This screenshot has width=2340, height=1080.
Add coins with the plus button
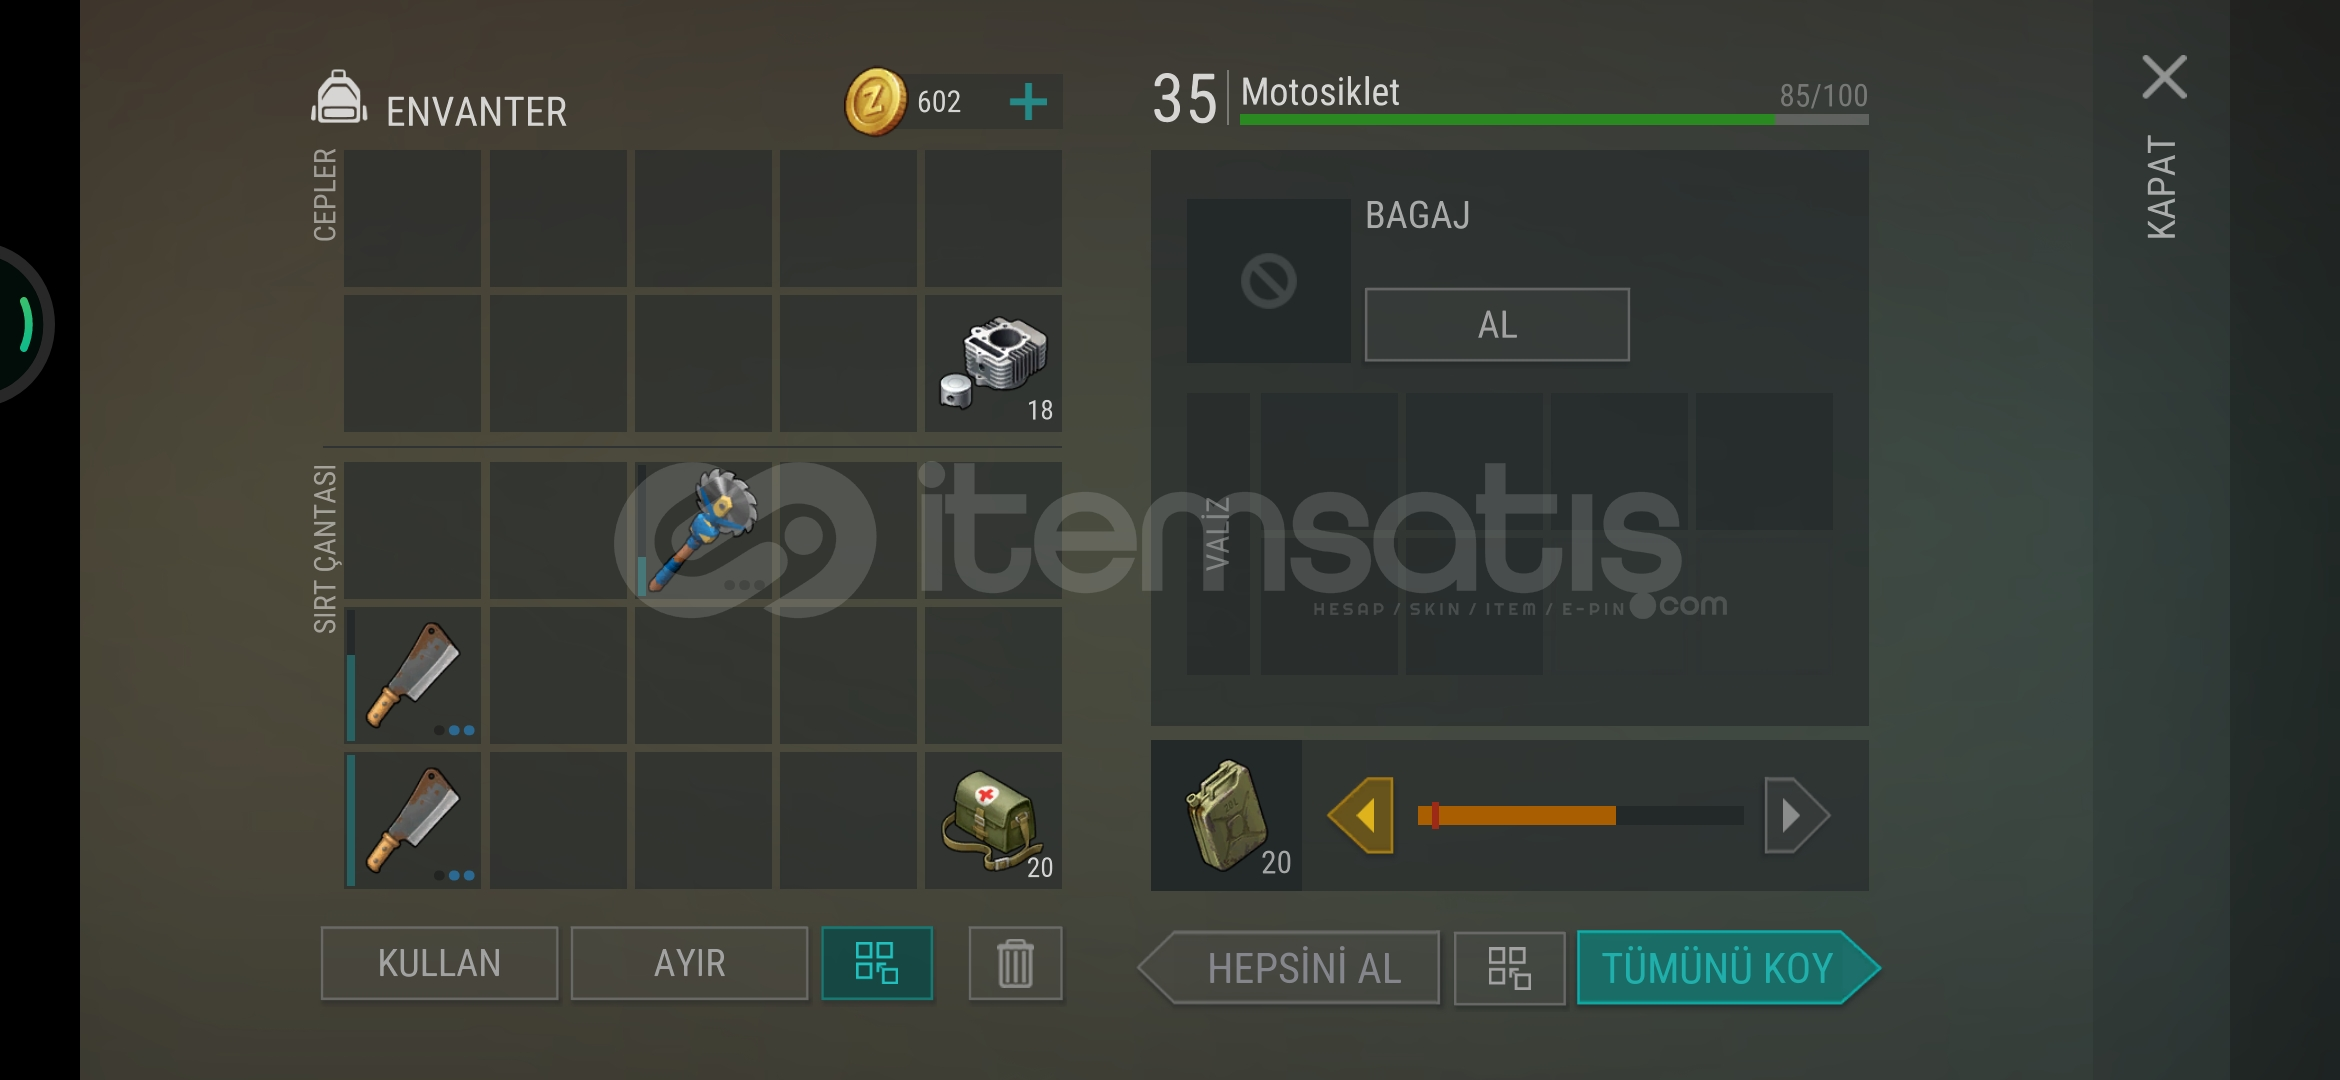tap(1028, 101)
